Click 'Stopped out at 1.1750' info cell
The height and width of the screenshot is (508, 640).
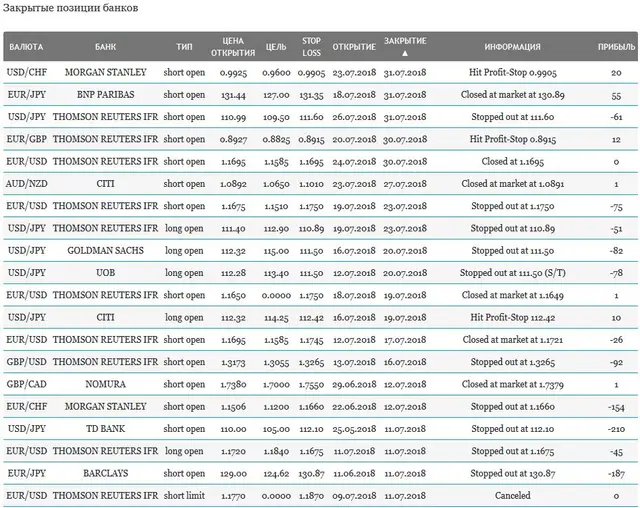(513, 206)
